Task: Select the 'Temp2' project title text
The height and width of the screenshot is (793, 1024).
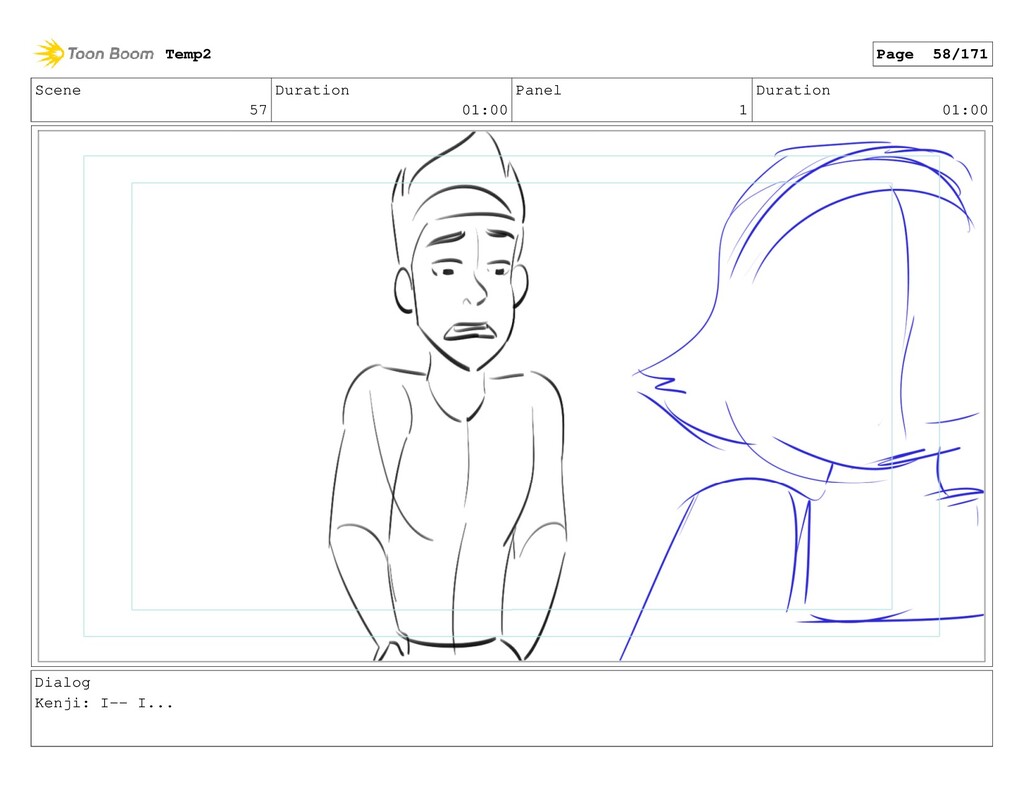Action: pos(188,54)
